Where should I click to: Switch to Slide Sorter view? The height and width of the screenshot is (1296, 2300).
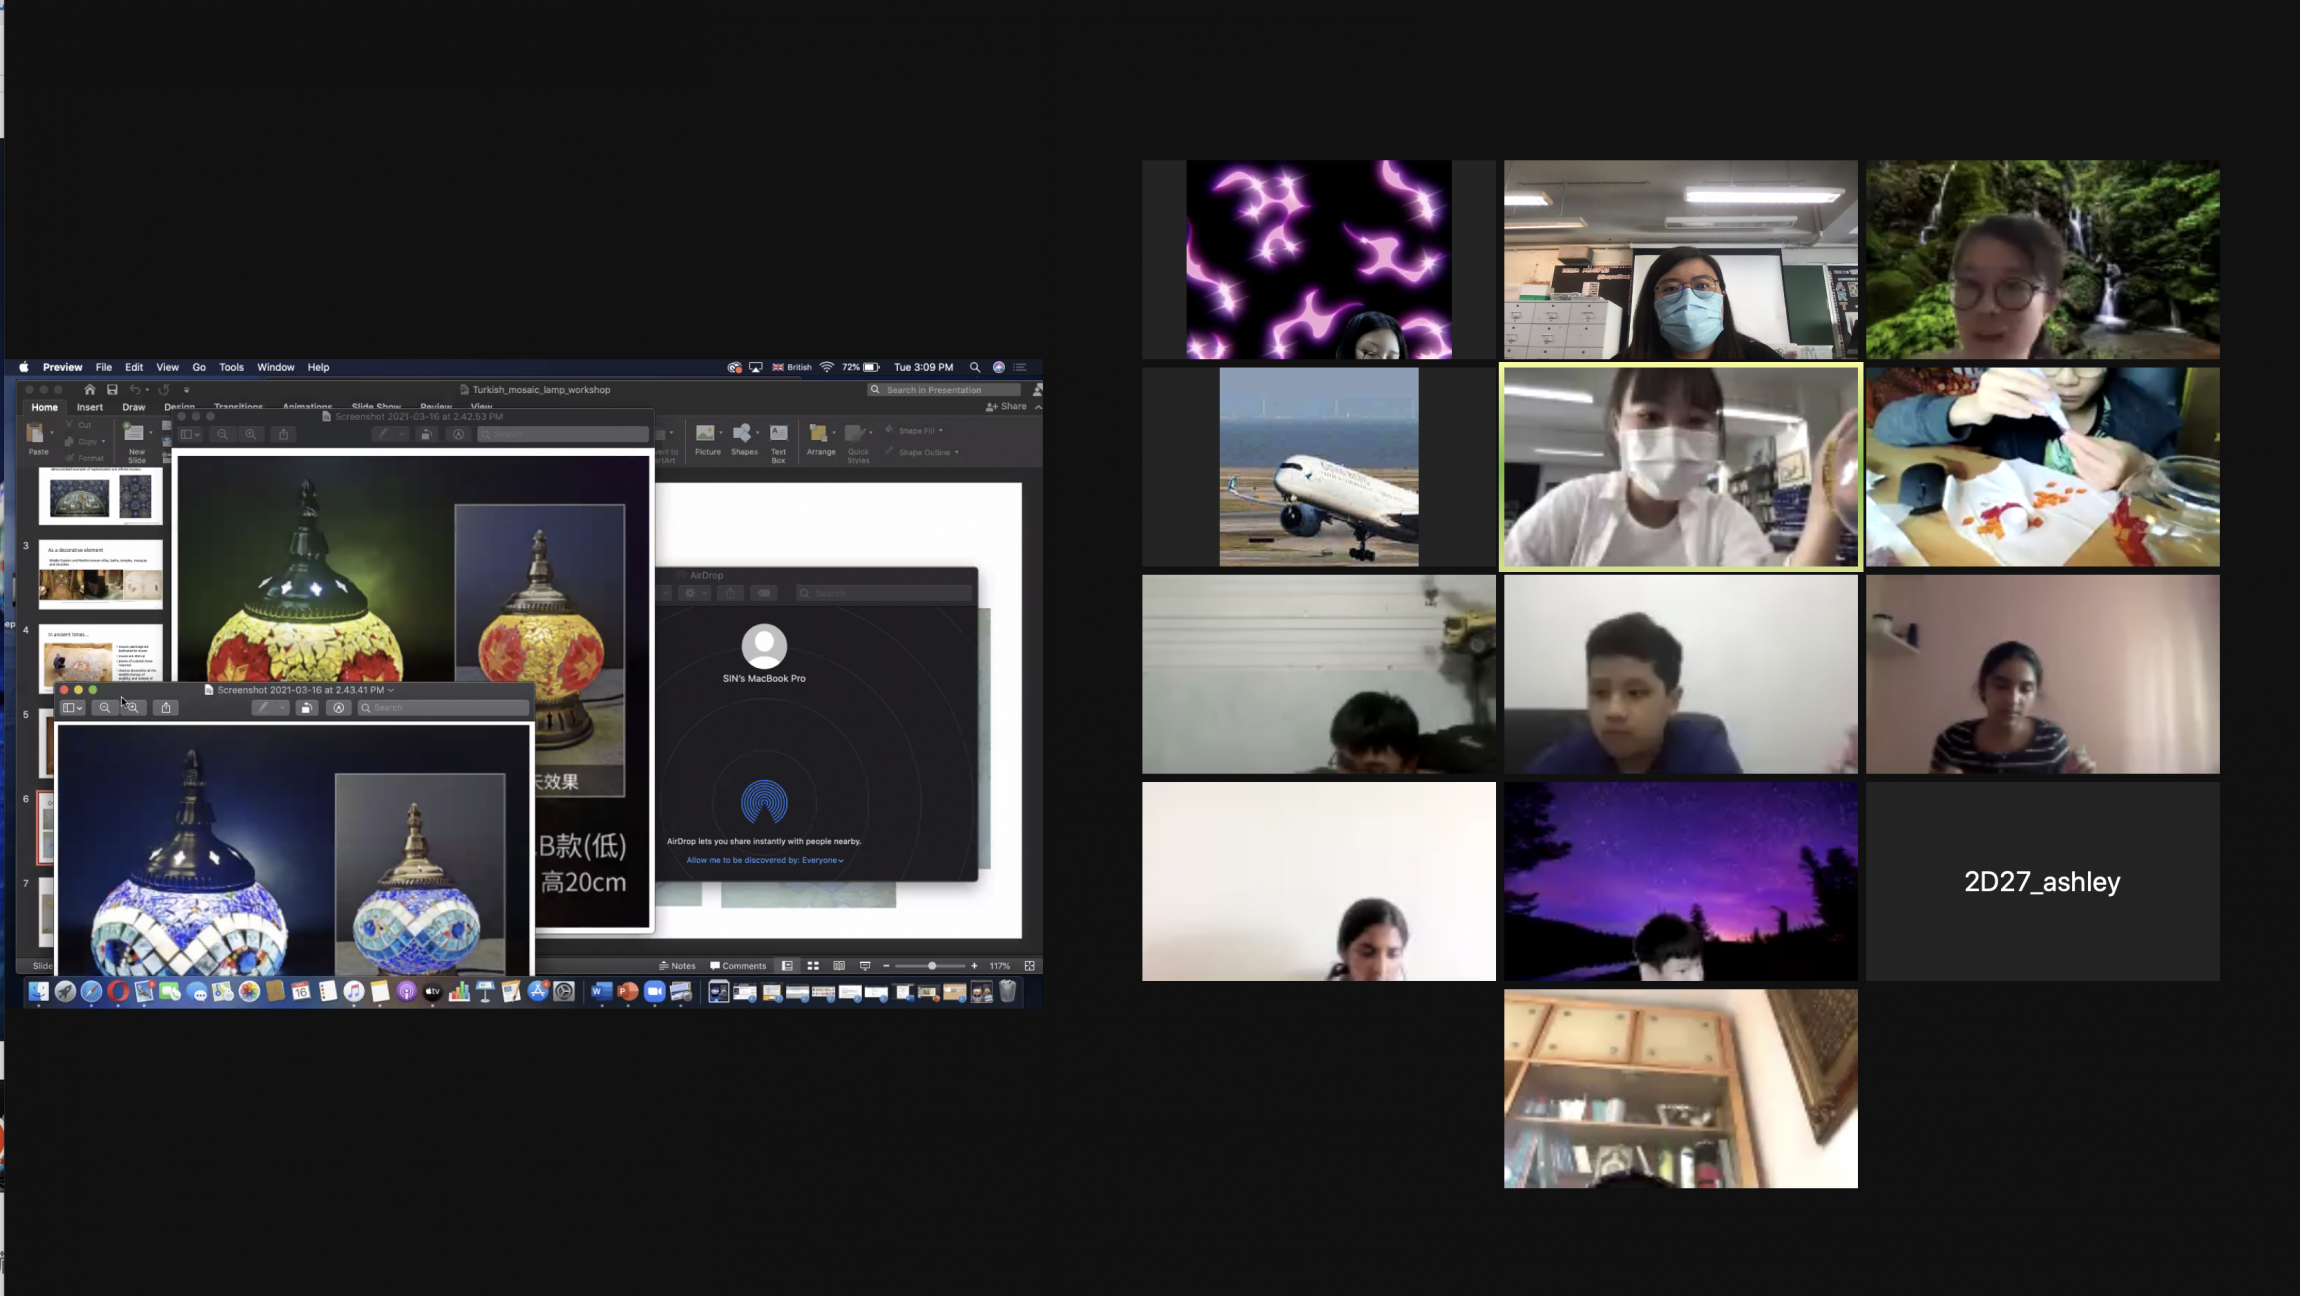coord(813,965)
